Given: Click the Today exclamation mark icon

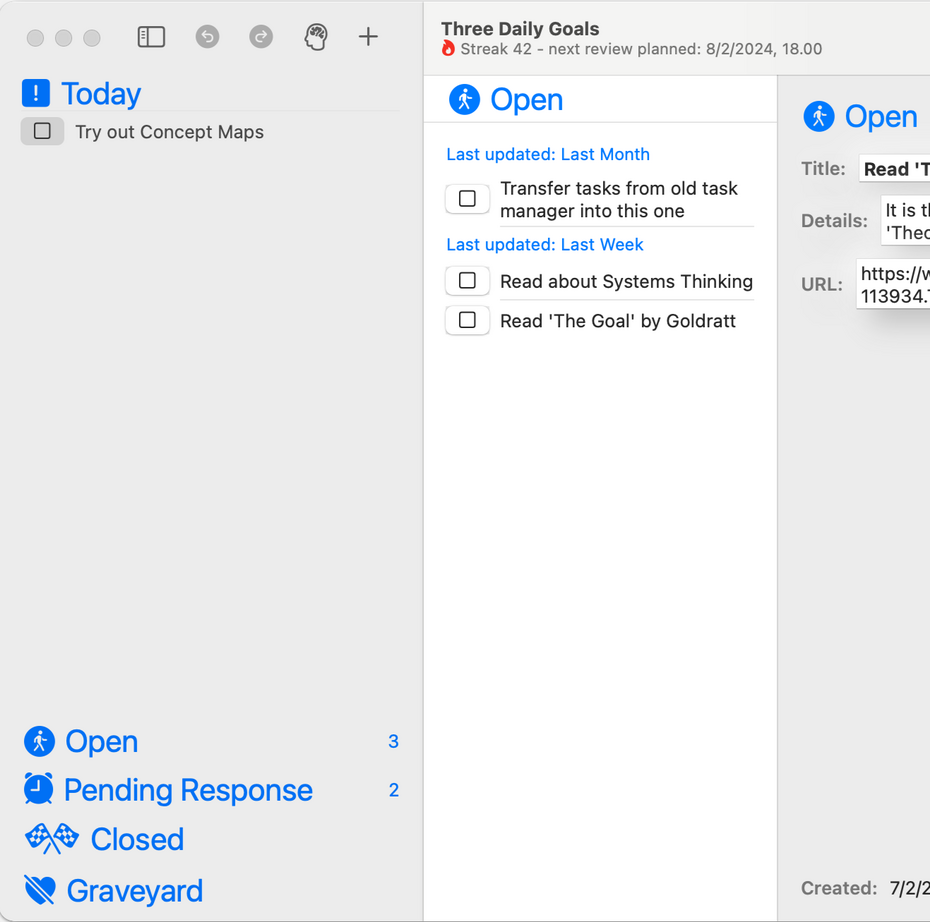Looking at the screenshot, I should point(36,93).
